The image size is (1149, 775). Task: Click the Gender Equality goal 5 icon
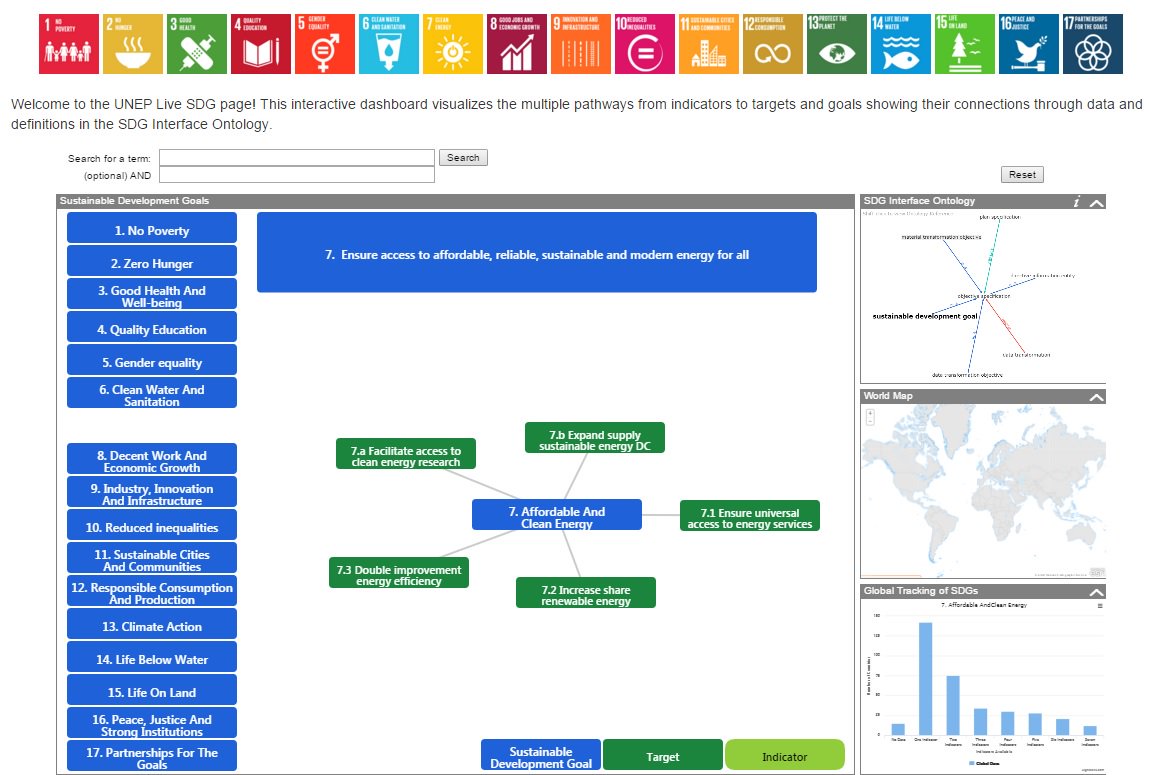point(325,44)
